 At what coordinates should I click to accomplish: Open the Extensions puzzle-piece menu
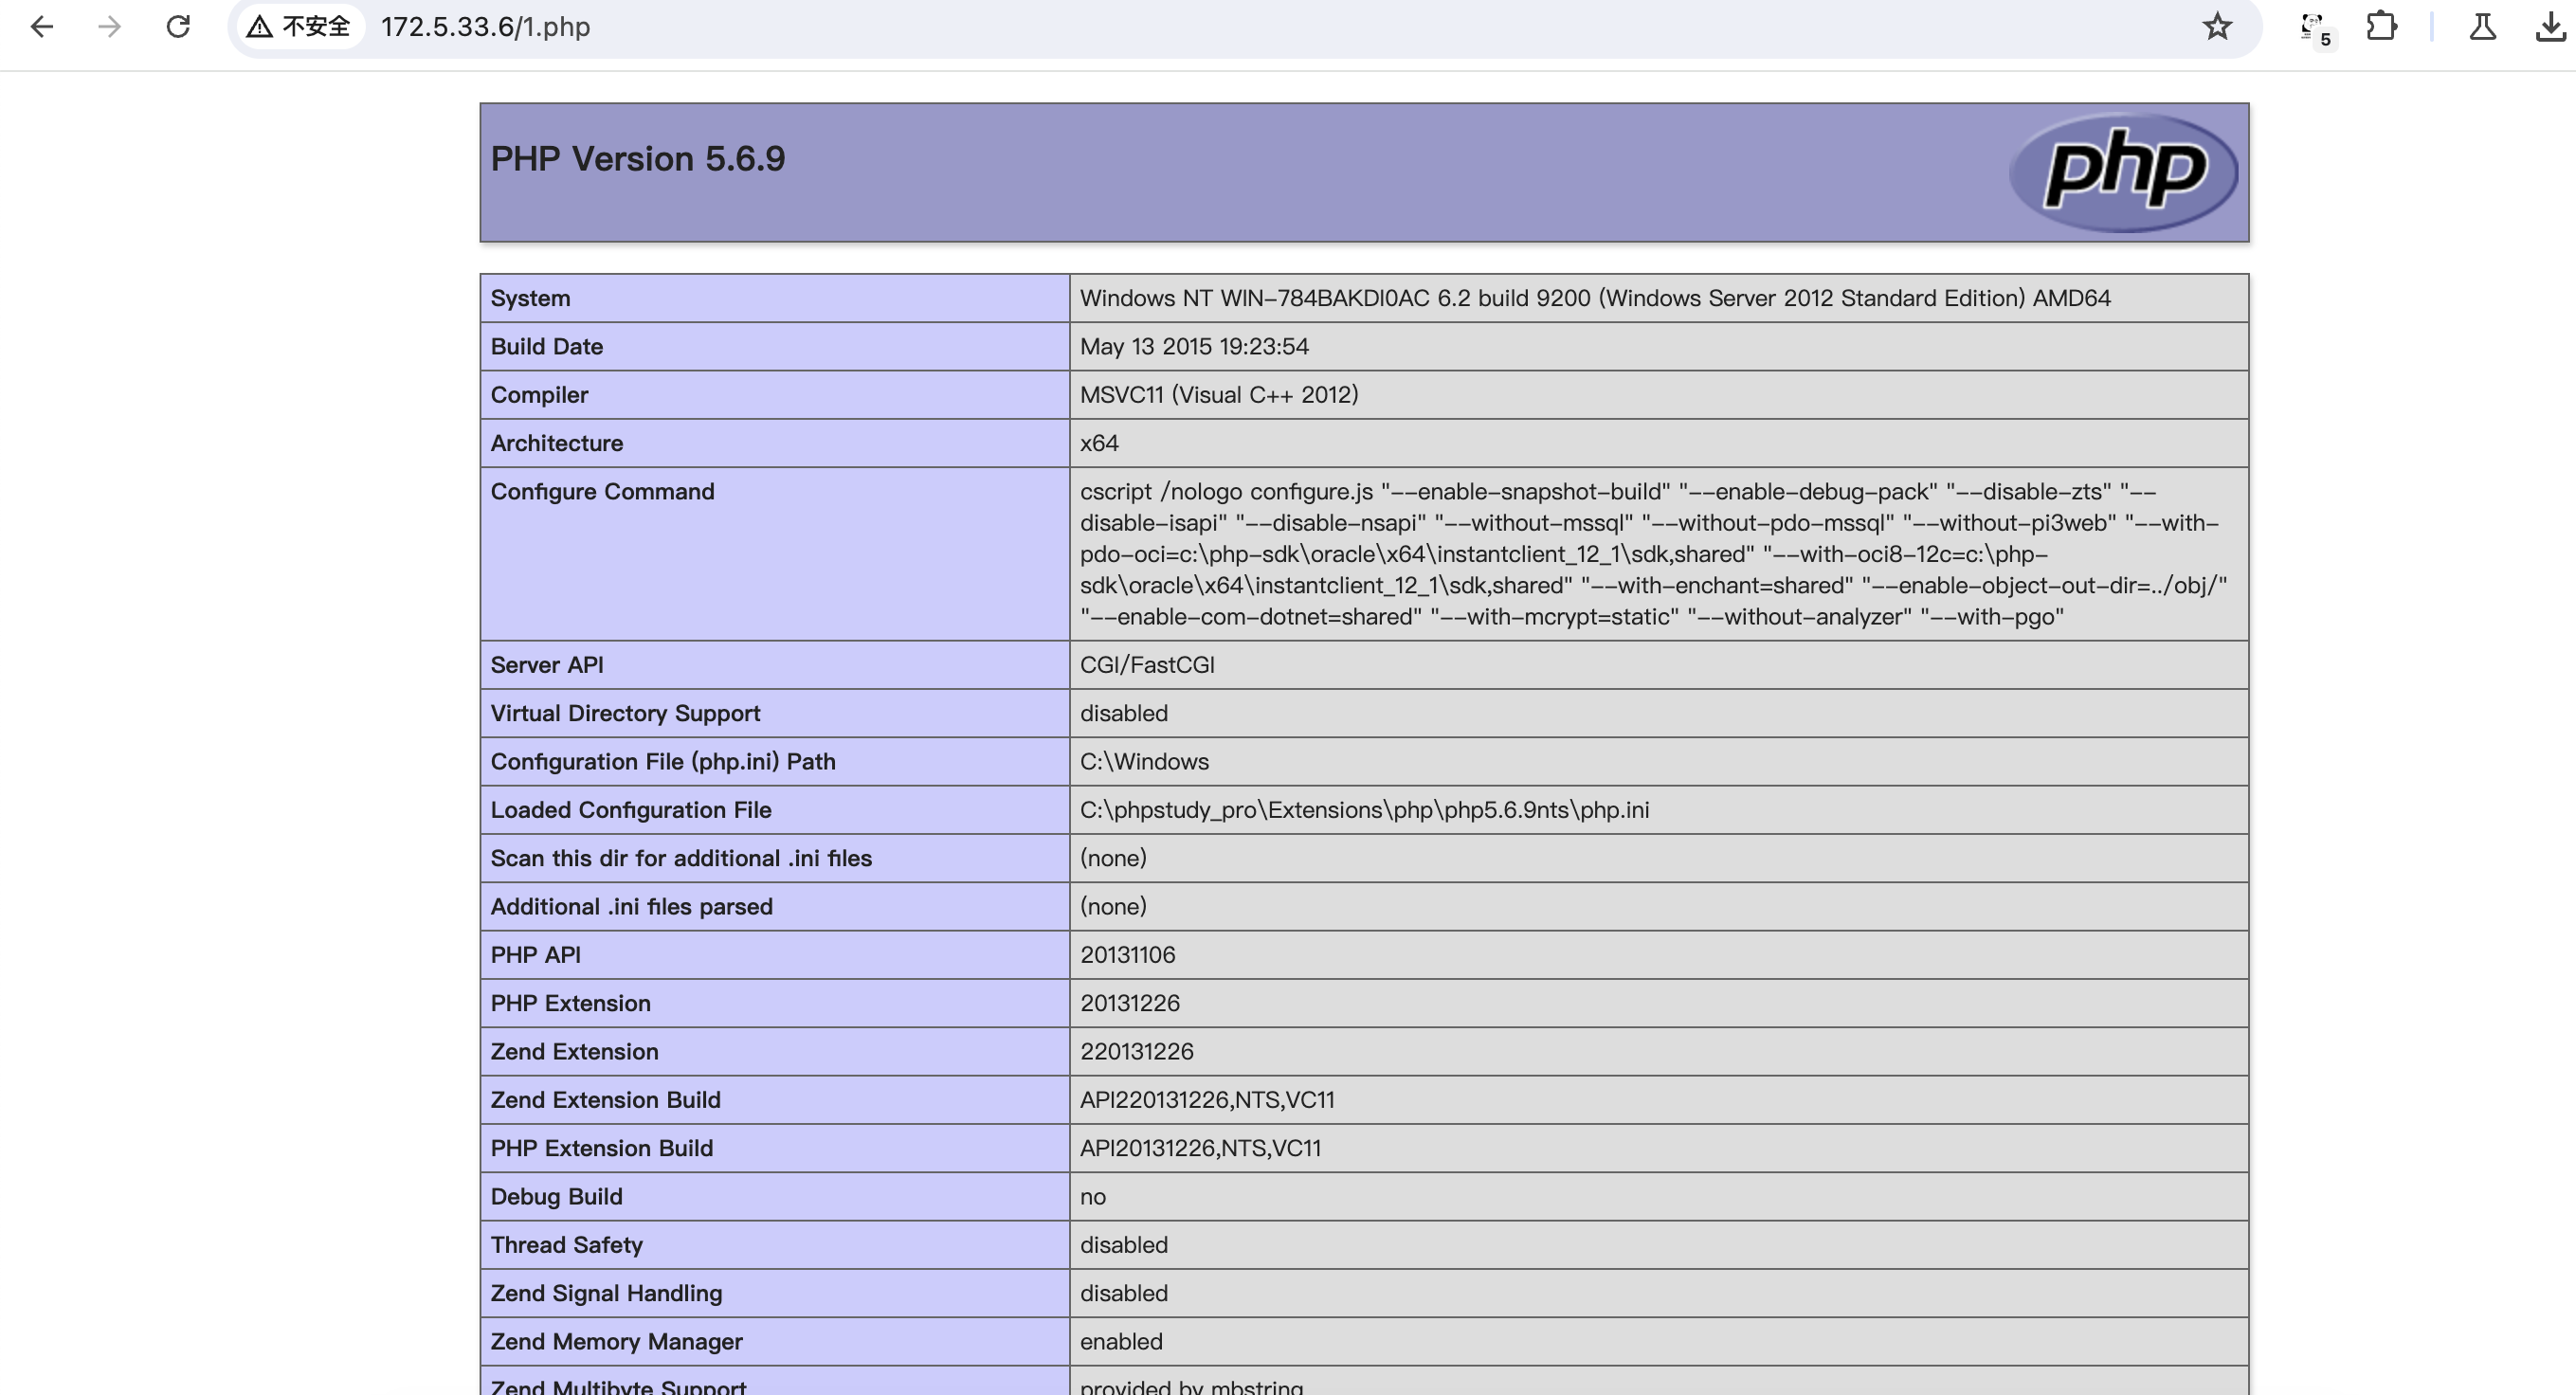(x=2381, y=27)
